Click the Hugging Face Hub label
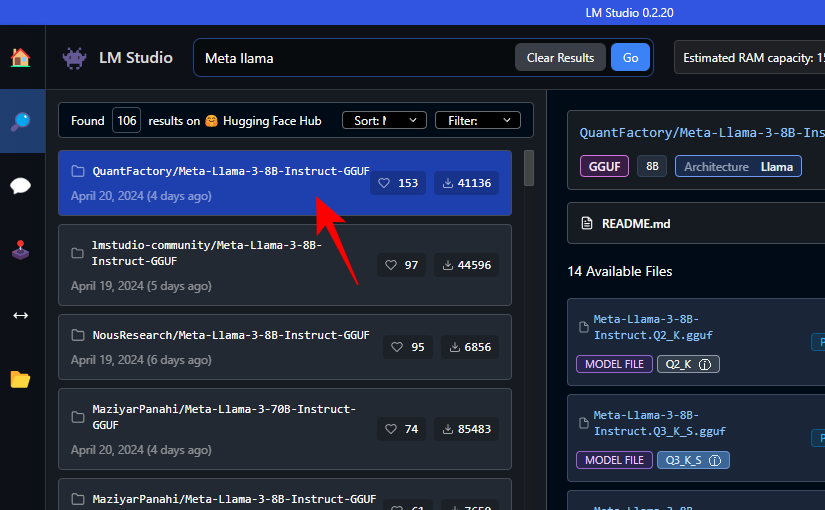 272,121
